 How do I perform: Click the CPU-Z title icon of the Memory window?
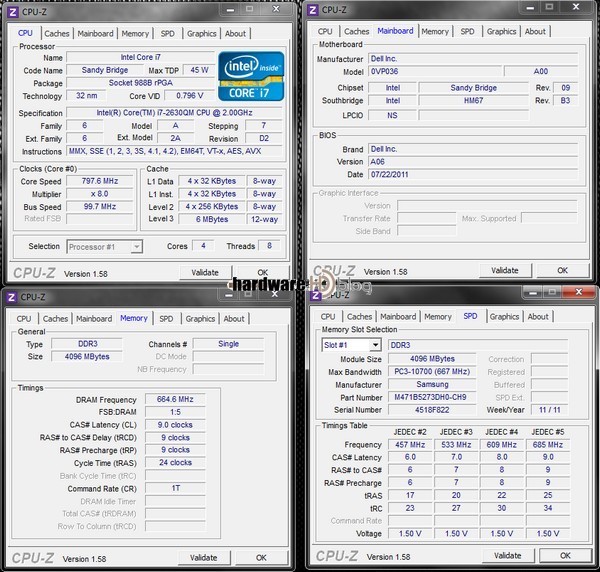(11, 297)
